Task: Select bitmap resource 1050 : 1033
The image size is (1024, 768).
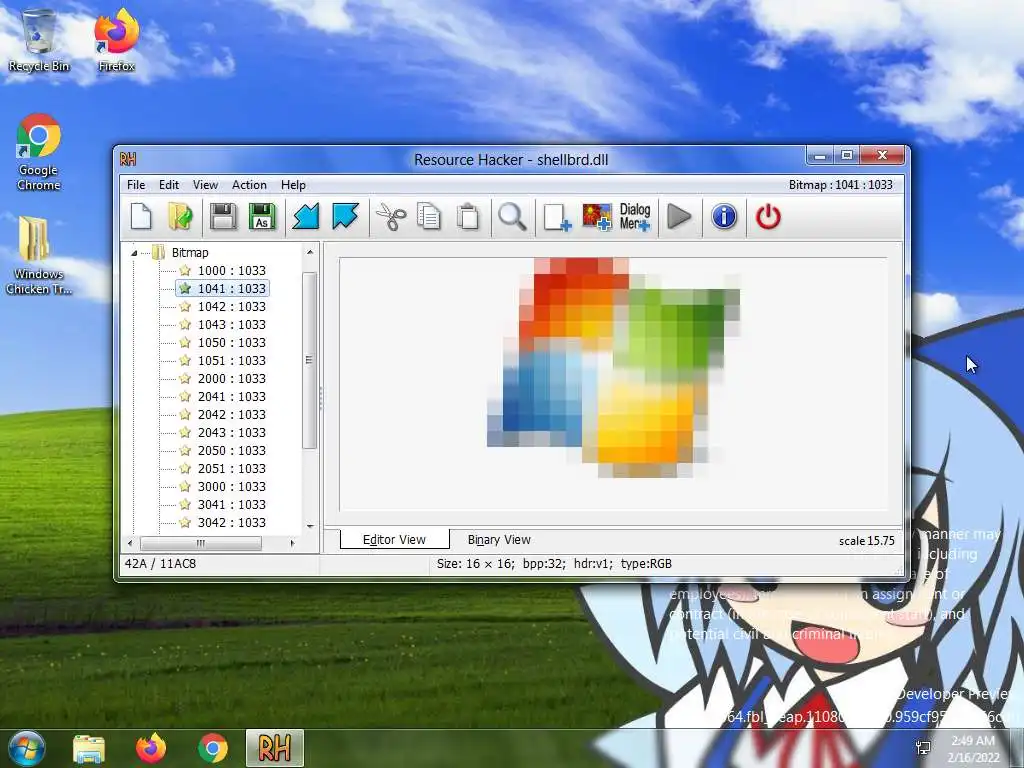Action: (231, 342)
